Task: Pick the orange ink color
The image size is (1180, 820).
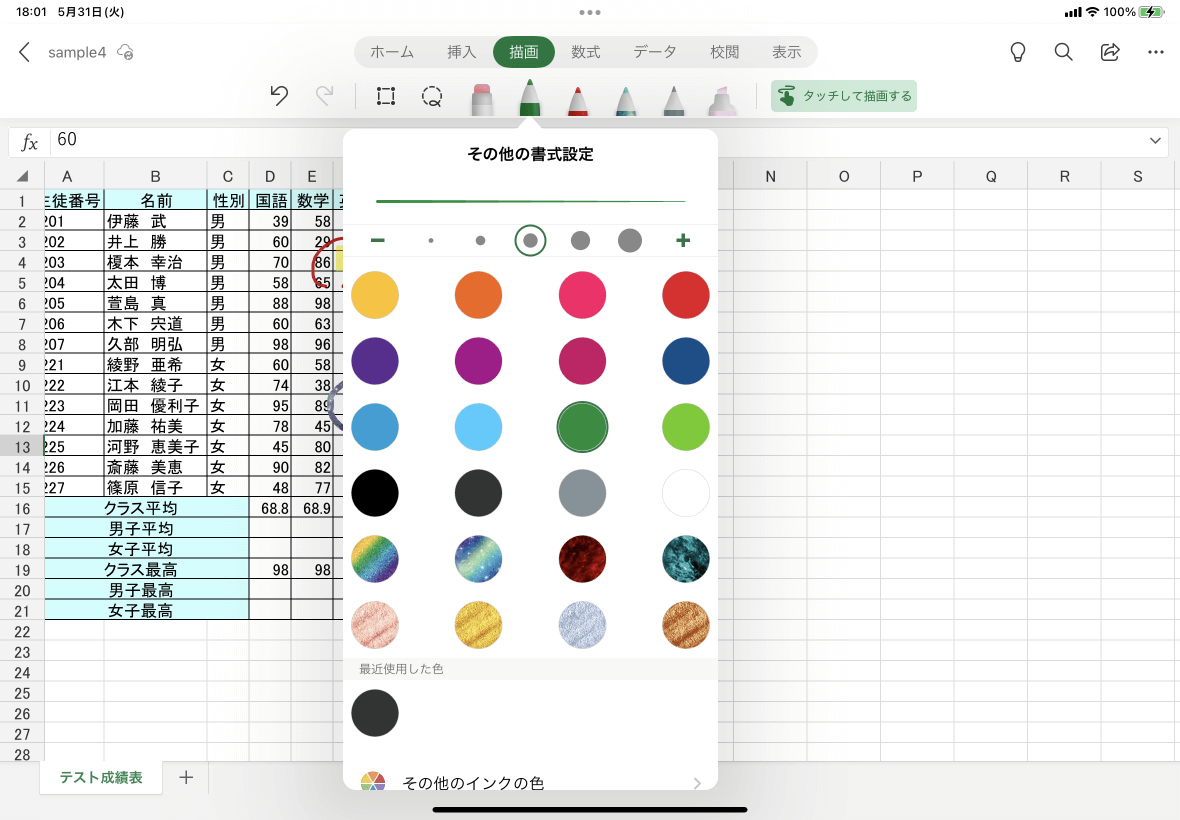Action: [x=479, y=295]
